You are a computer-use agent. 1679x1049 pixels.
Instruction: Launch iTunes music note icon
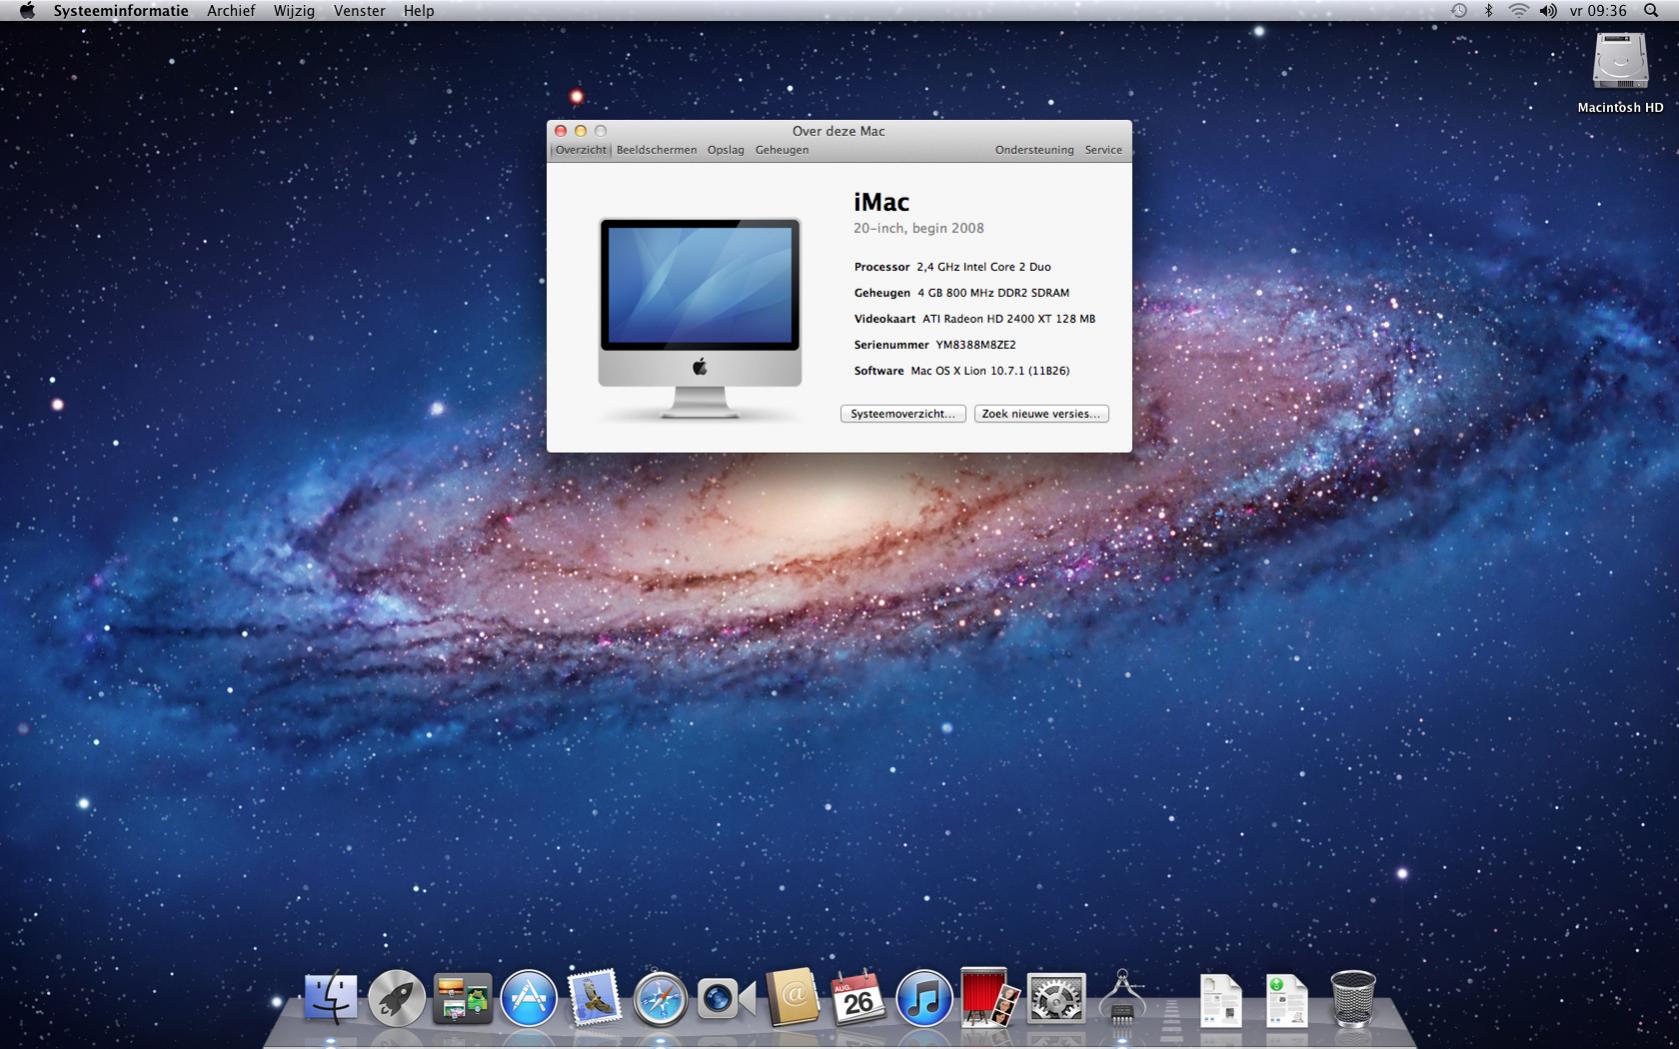click(924, 998)
